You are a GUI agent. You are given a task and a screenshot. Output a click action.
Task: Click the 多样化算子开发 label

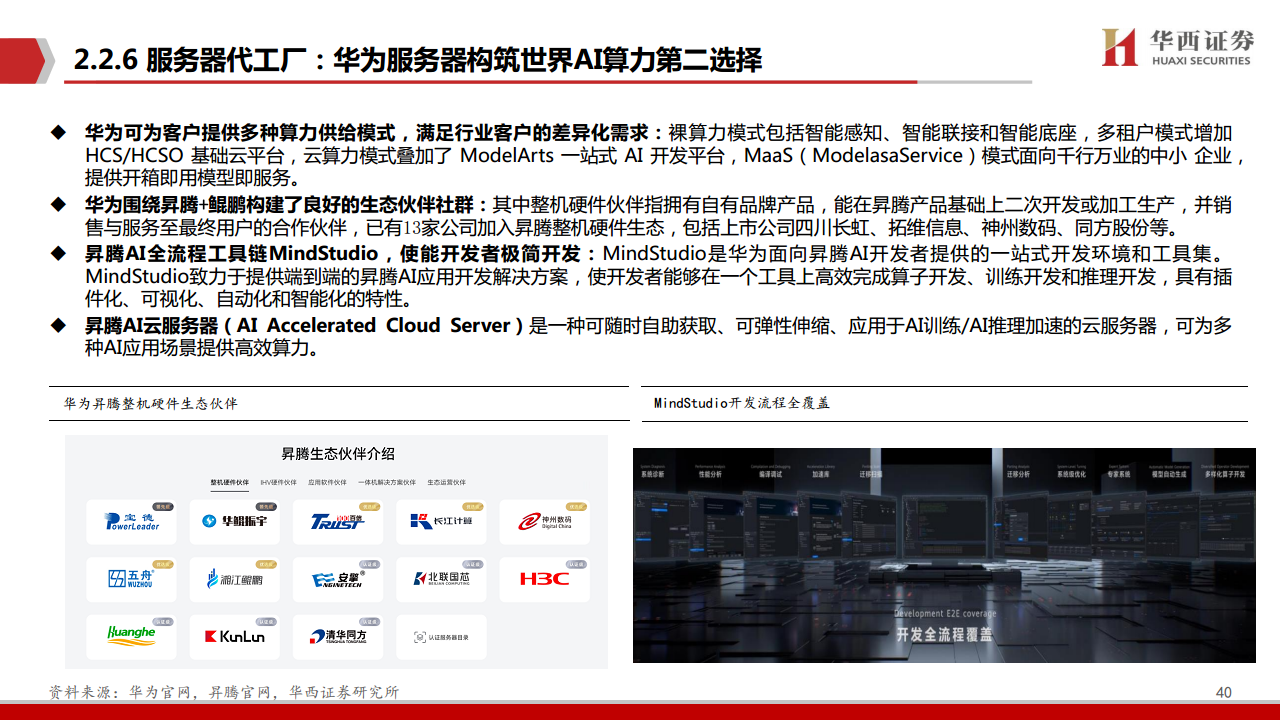pyautogui.click(x=1225, y=474)
